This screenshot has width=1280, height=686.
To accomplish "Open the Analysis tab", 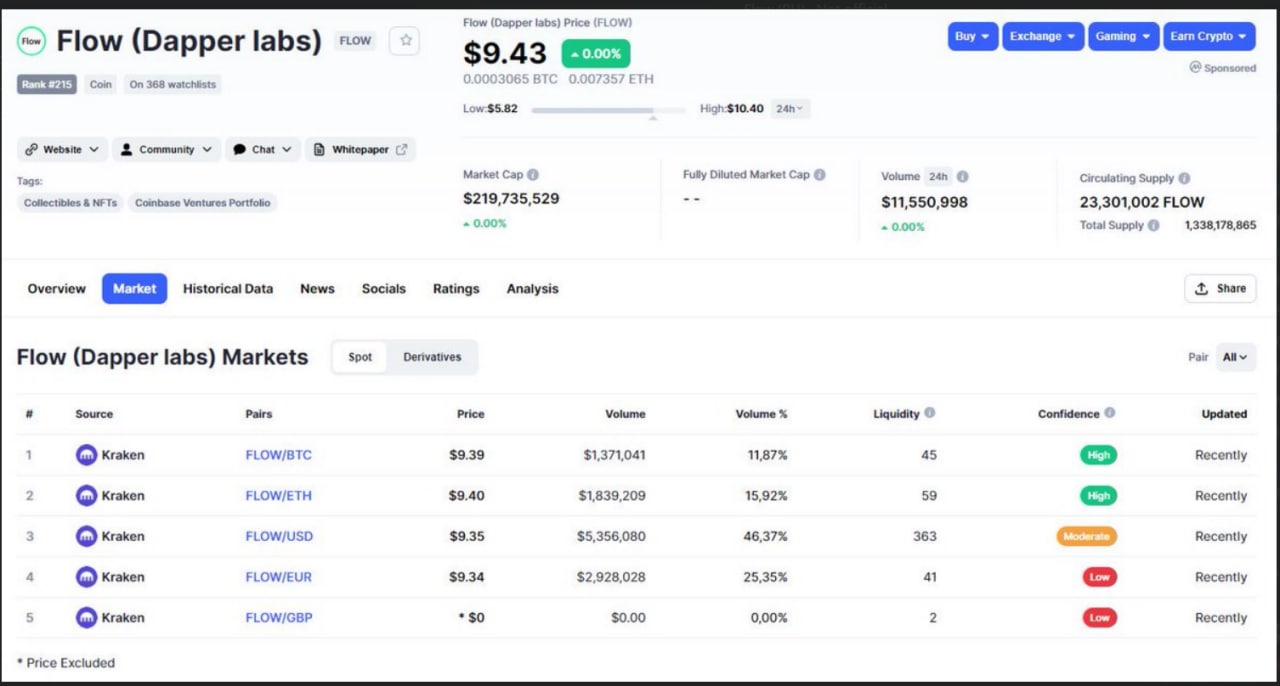I will (533, 289).
